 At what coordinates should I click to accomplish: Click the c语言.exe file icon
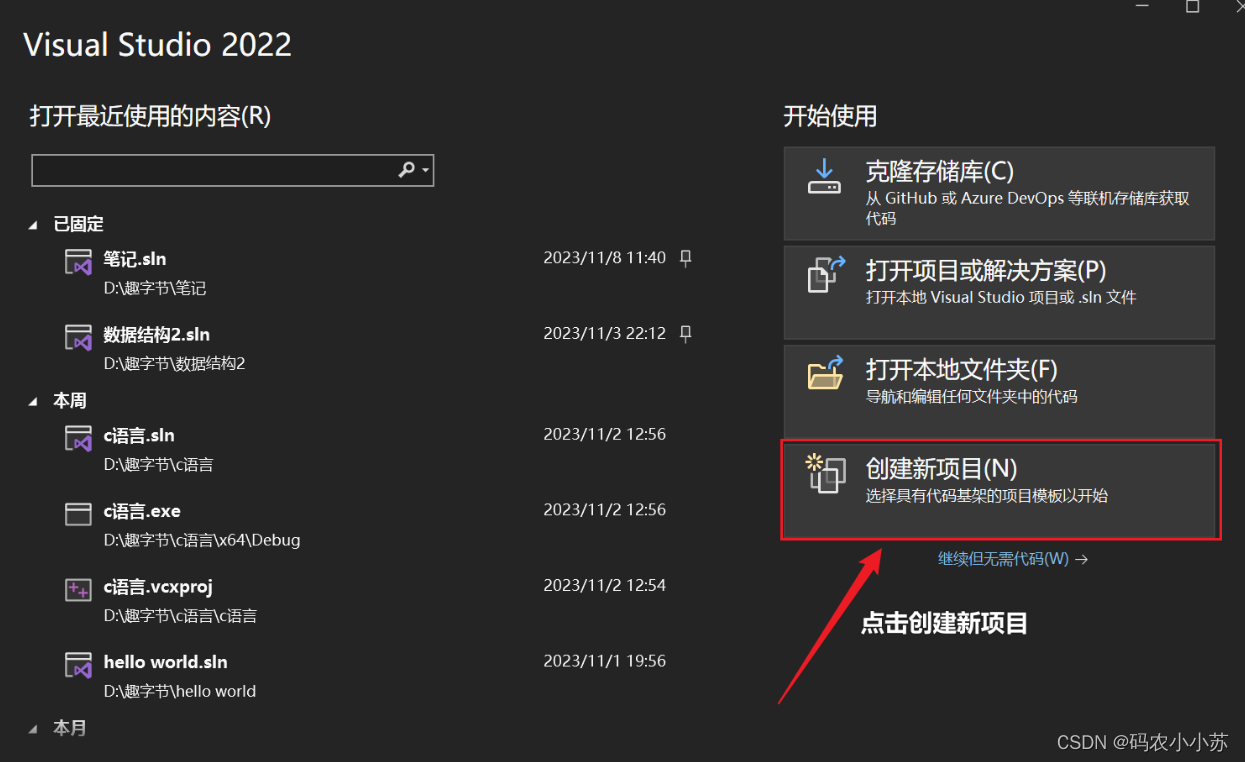(78, 514)
